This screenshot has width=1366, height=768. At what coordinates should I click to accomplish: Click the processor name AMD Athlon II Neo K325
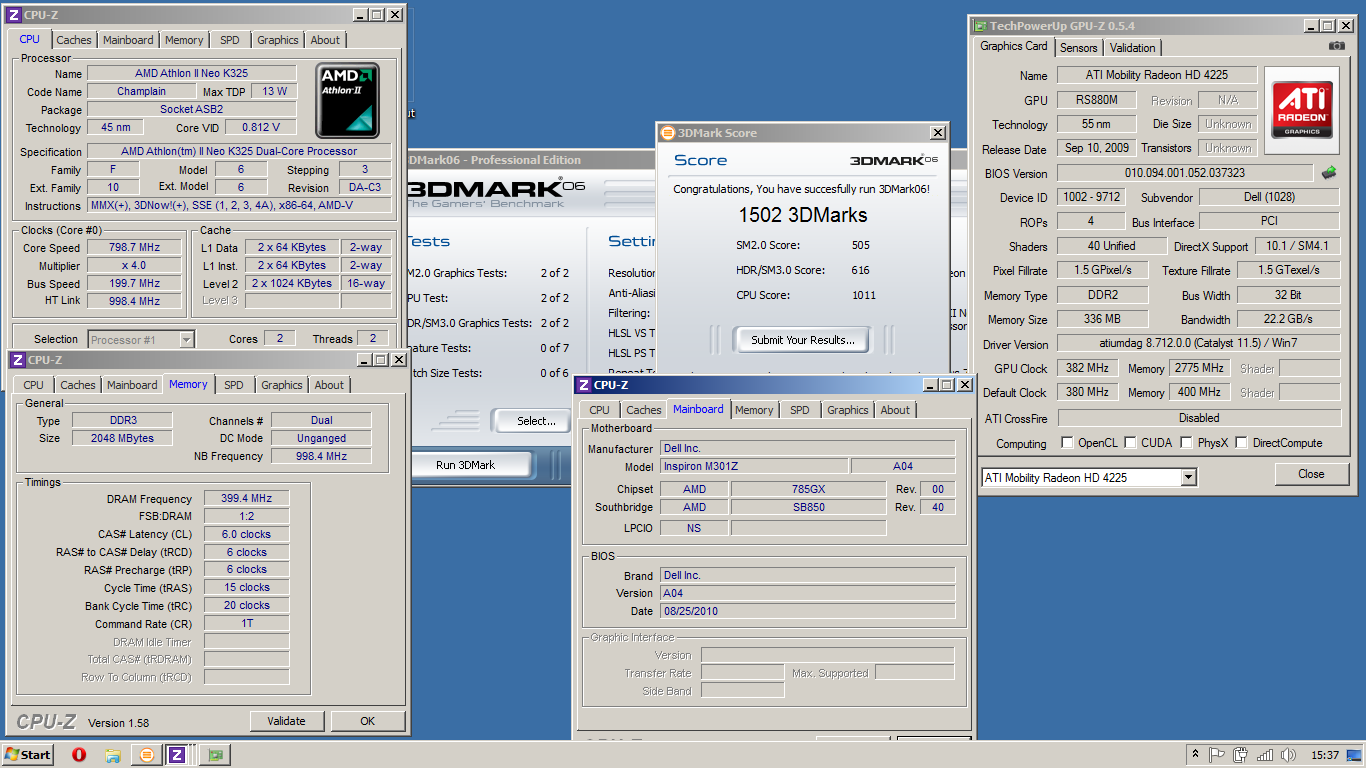pos(192,74)
